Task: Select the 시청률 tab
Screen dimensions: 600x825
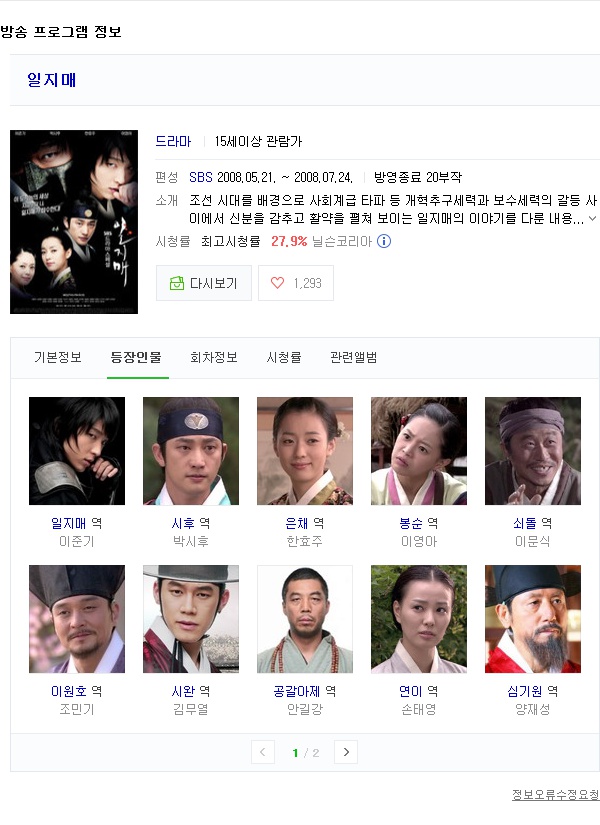Action: 284,358
